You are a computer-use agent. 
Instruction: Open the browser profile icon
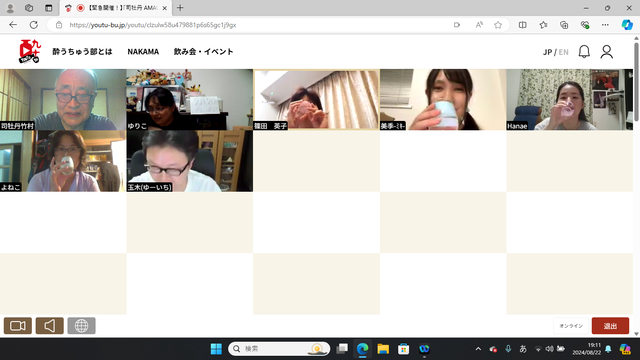coord(10,8)
